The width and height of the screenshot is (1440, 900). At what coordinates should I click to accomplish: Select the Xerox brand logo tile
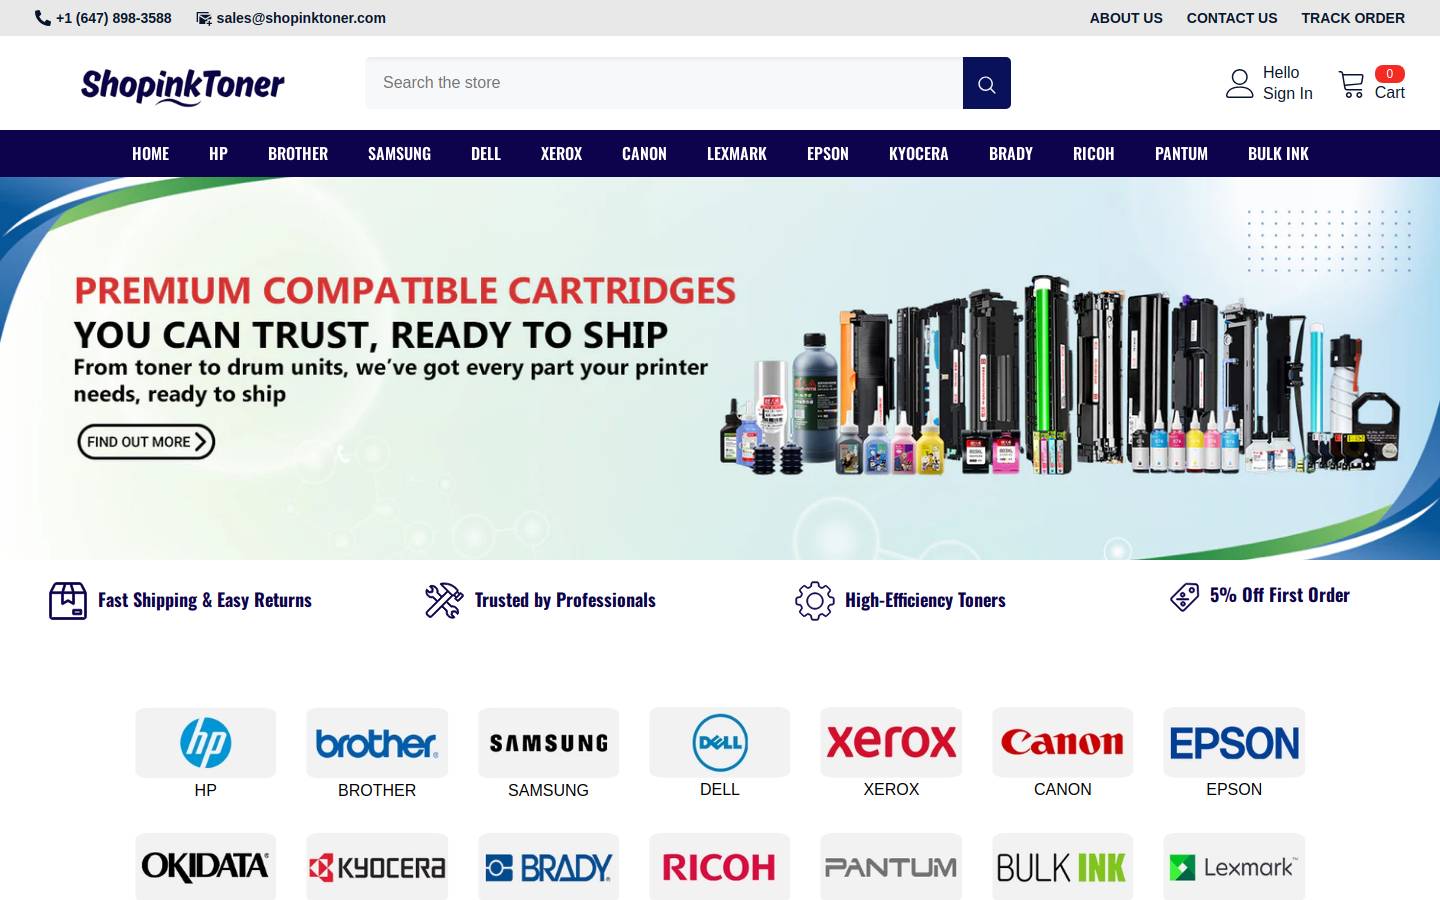click(x=891, y=743)
